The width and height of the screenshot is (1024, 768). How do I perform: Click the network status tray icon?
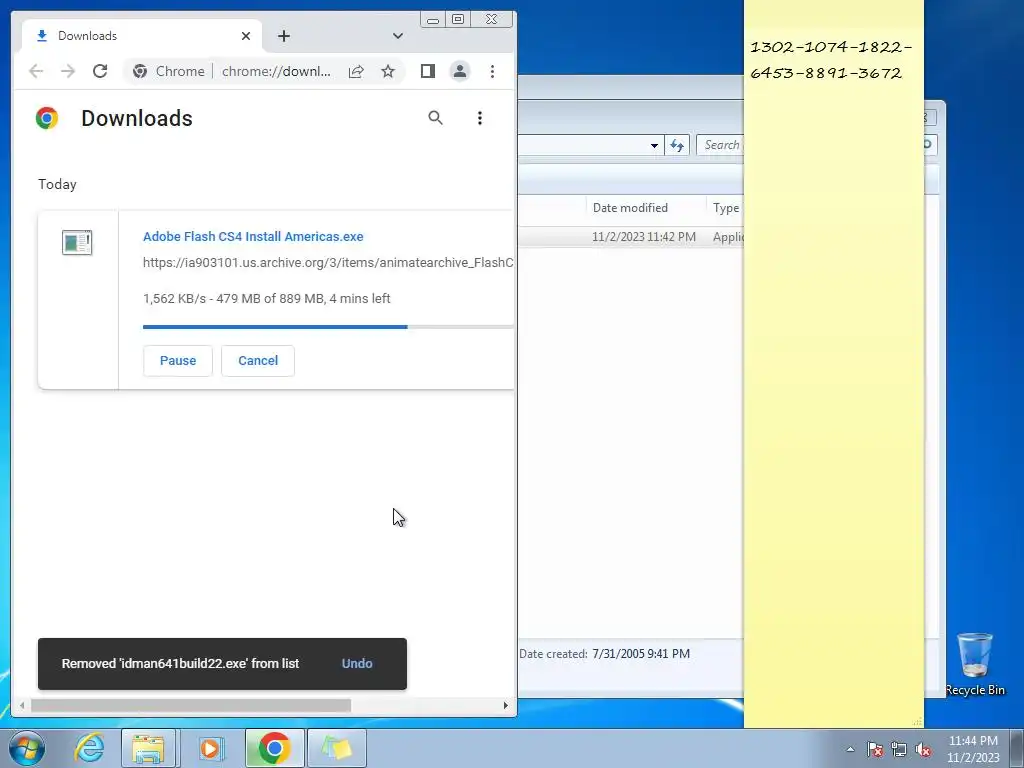[899, 749]
